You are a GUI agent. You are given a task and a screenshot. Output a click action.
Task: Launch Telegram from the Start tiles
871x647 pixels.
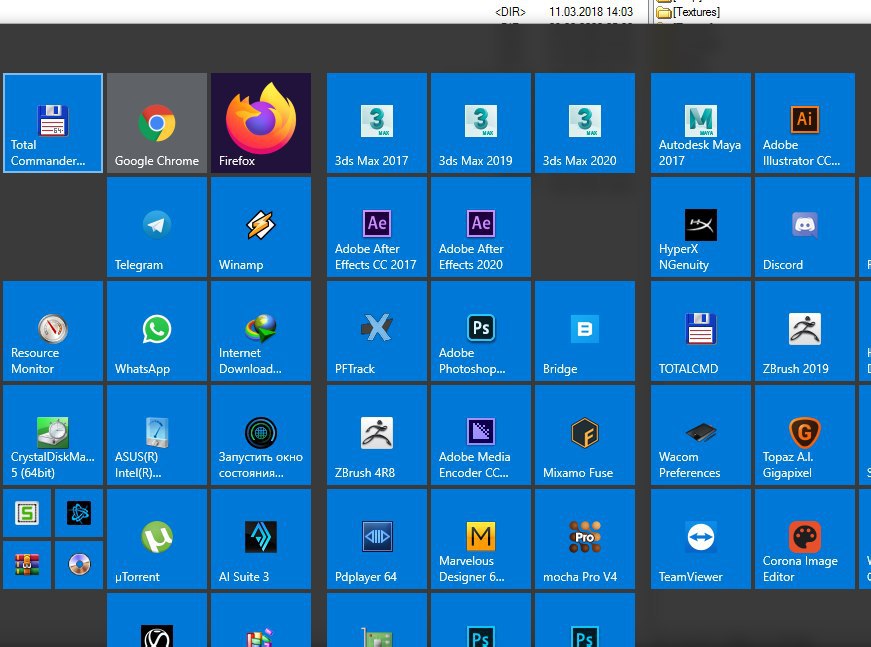click(x=157, y=227)
